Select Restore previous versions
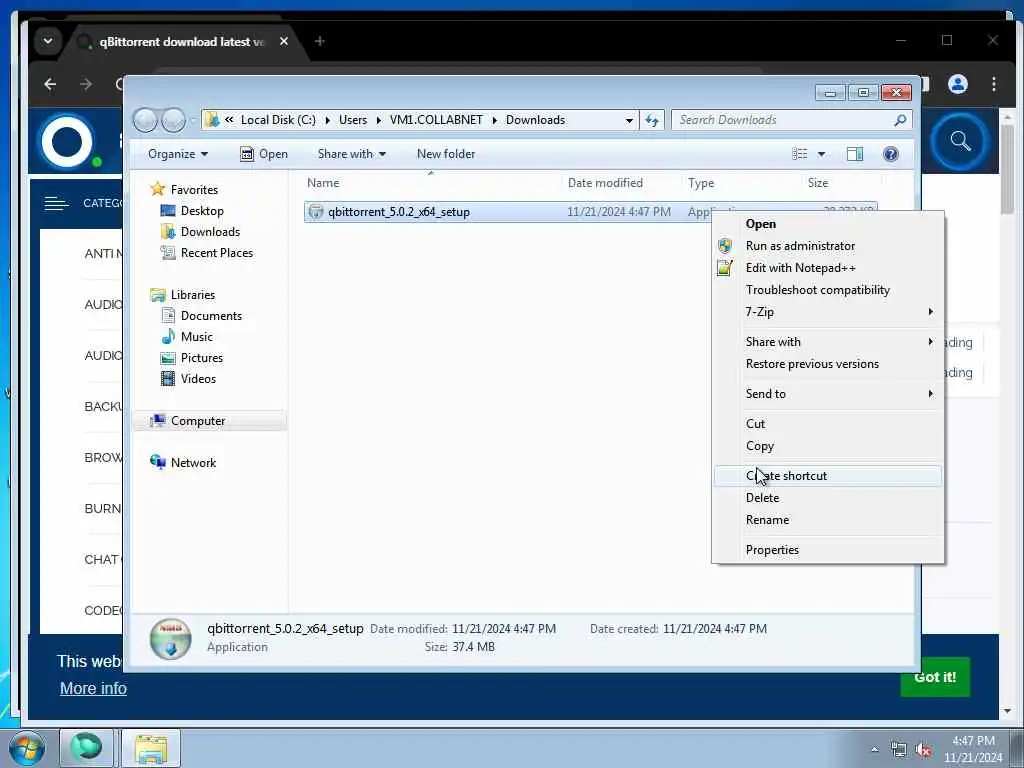1024x768 pixels. pyautogui.click(x=812, y=364)
